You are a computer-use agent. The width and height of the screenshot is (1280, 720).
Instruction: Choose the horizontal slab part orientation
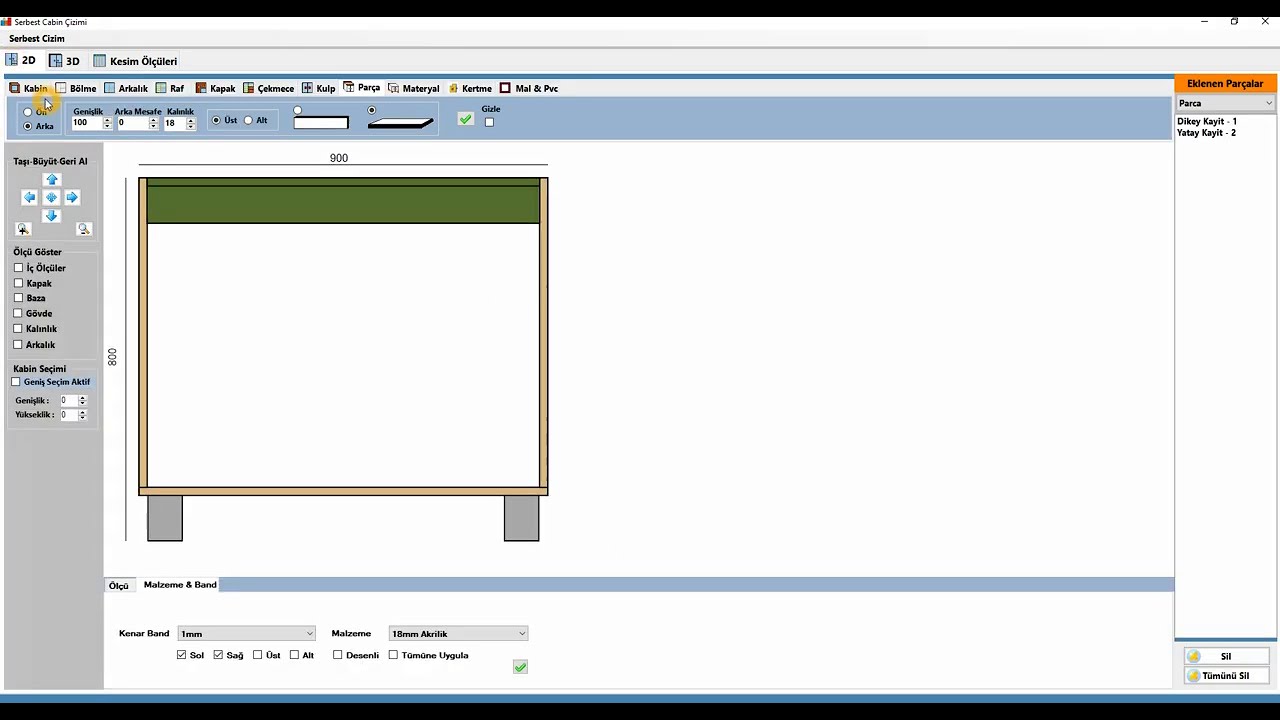point(372,110)
